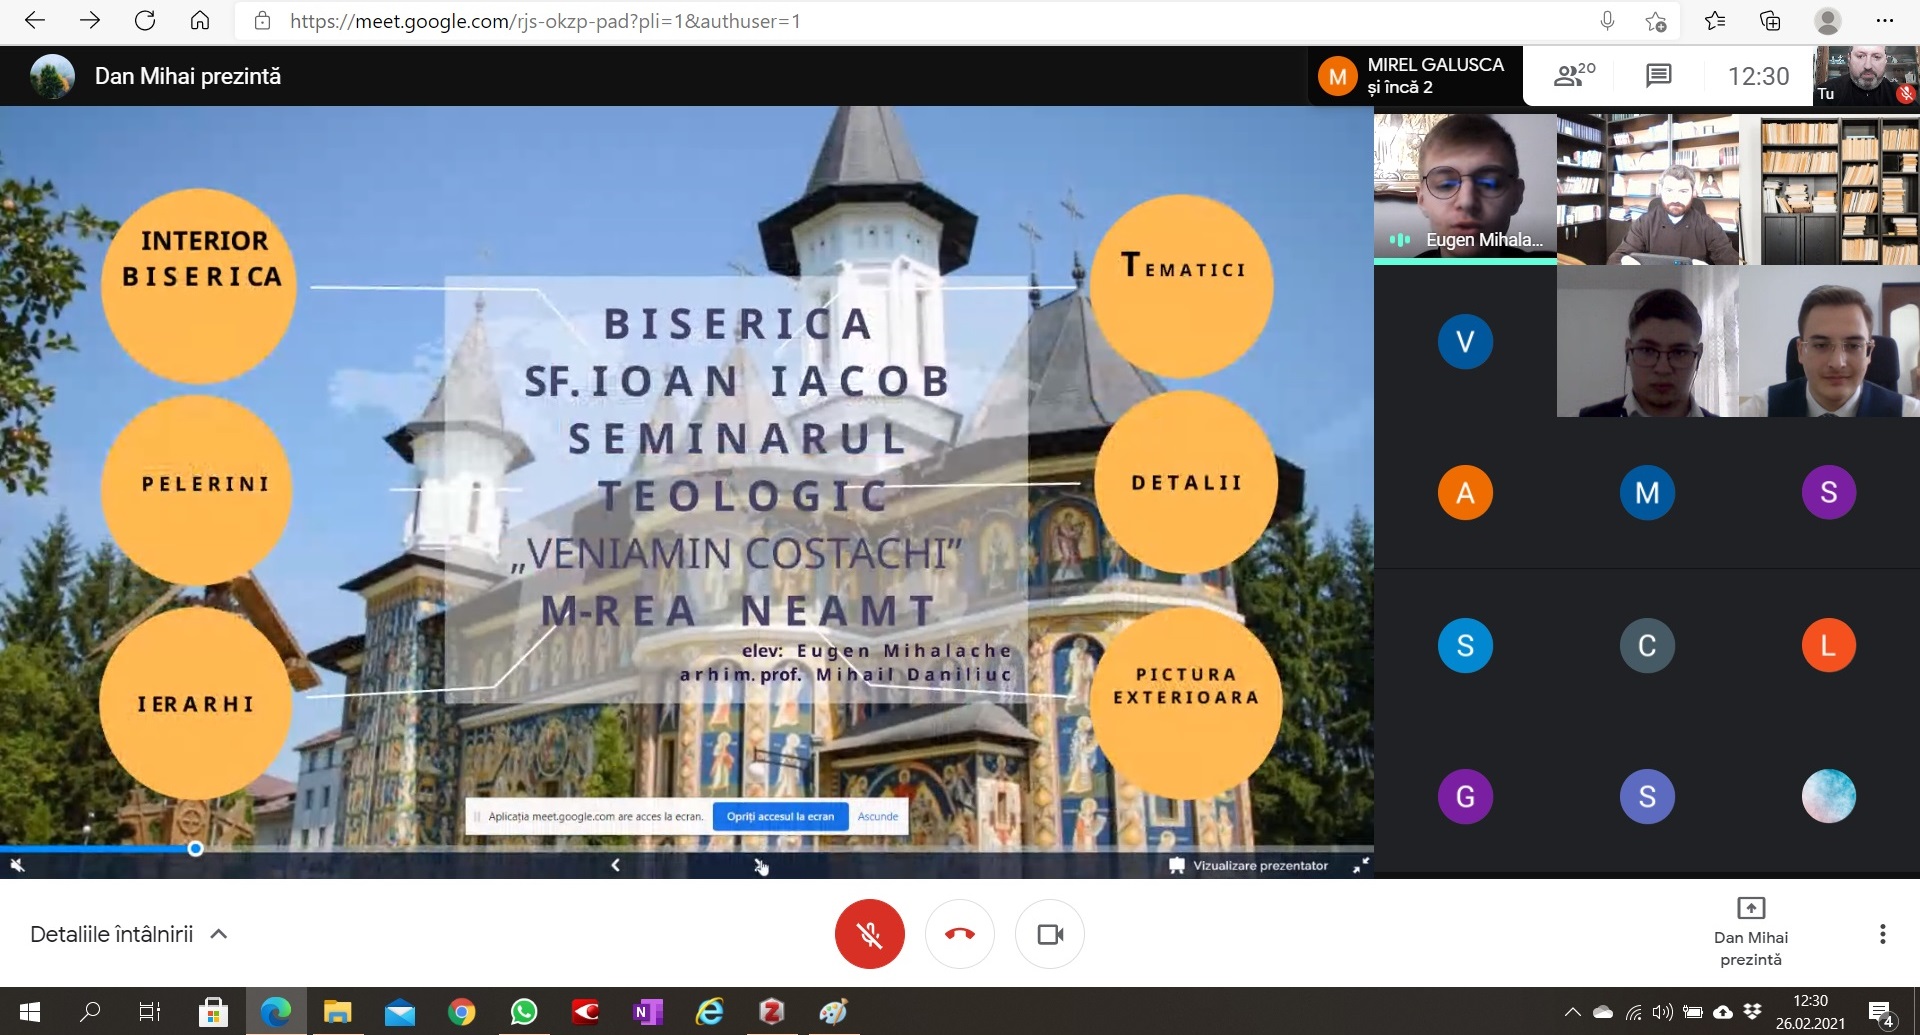Select Eugen Mihalache's video tile
The image size is (1920, 1035).
click(x=1464, y=188)
